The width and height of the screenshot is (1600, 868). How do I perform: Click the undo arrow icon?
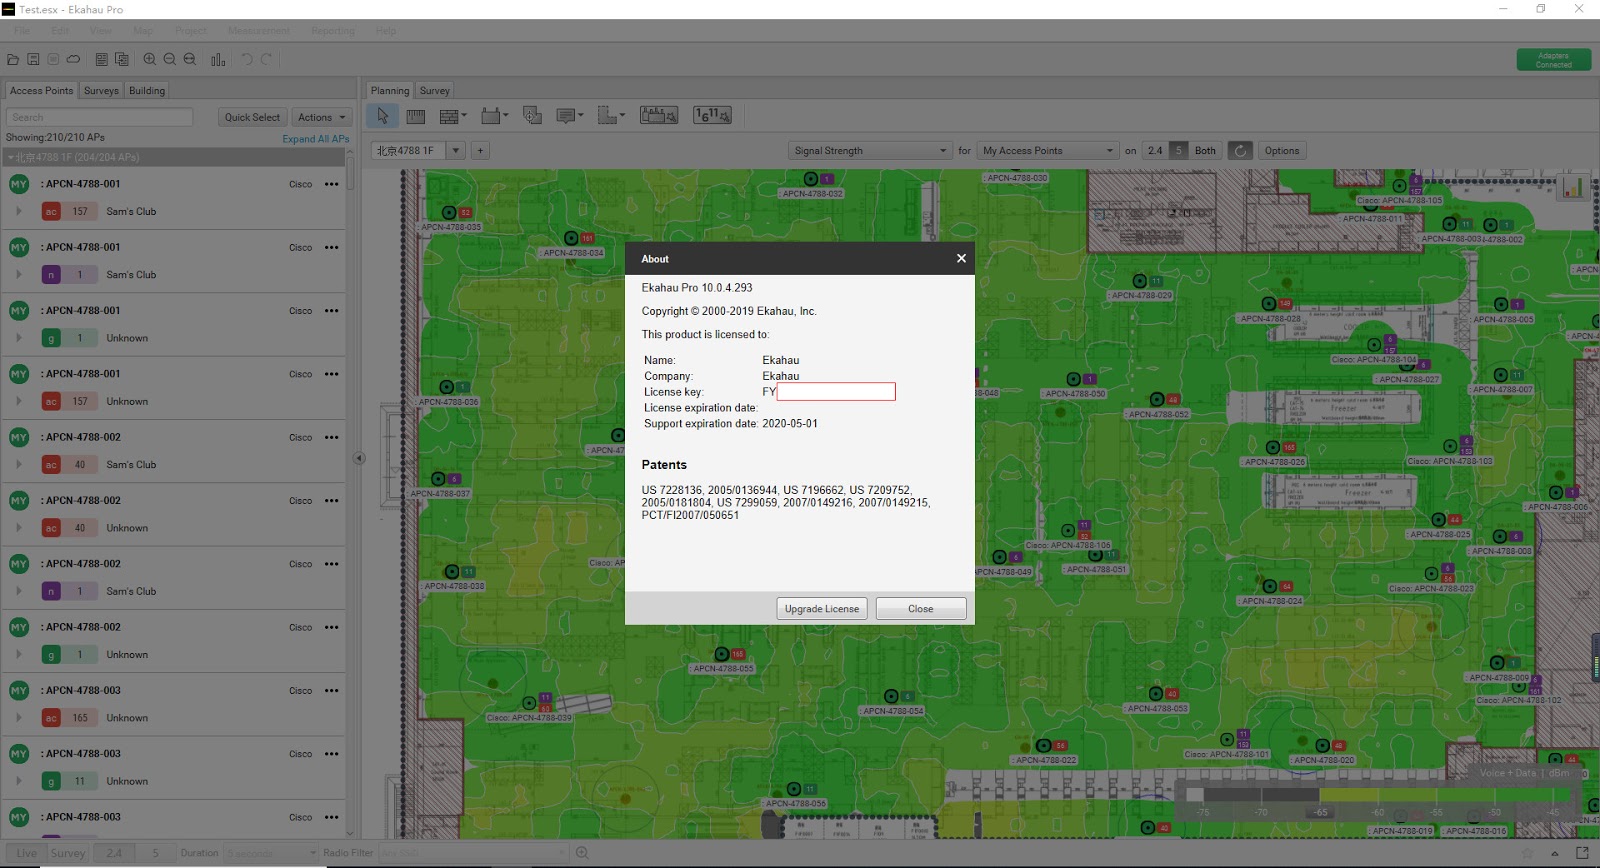point(247,60)
